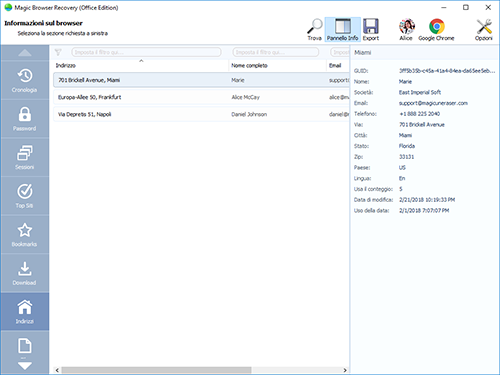The width and height of the screenshot is (500, 375).
Task: Open the Password section
Action: click(25, 119)
